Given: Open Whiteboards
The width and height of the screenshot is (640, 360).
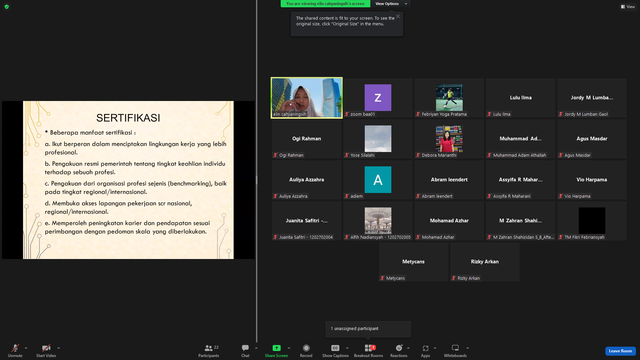Looking at the screenshot, I should 455,350.
